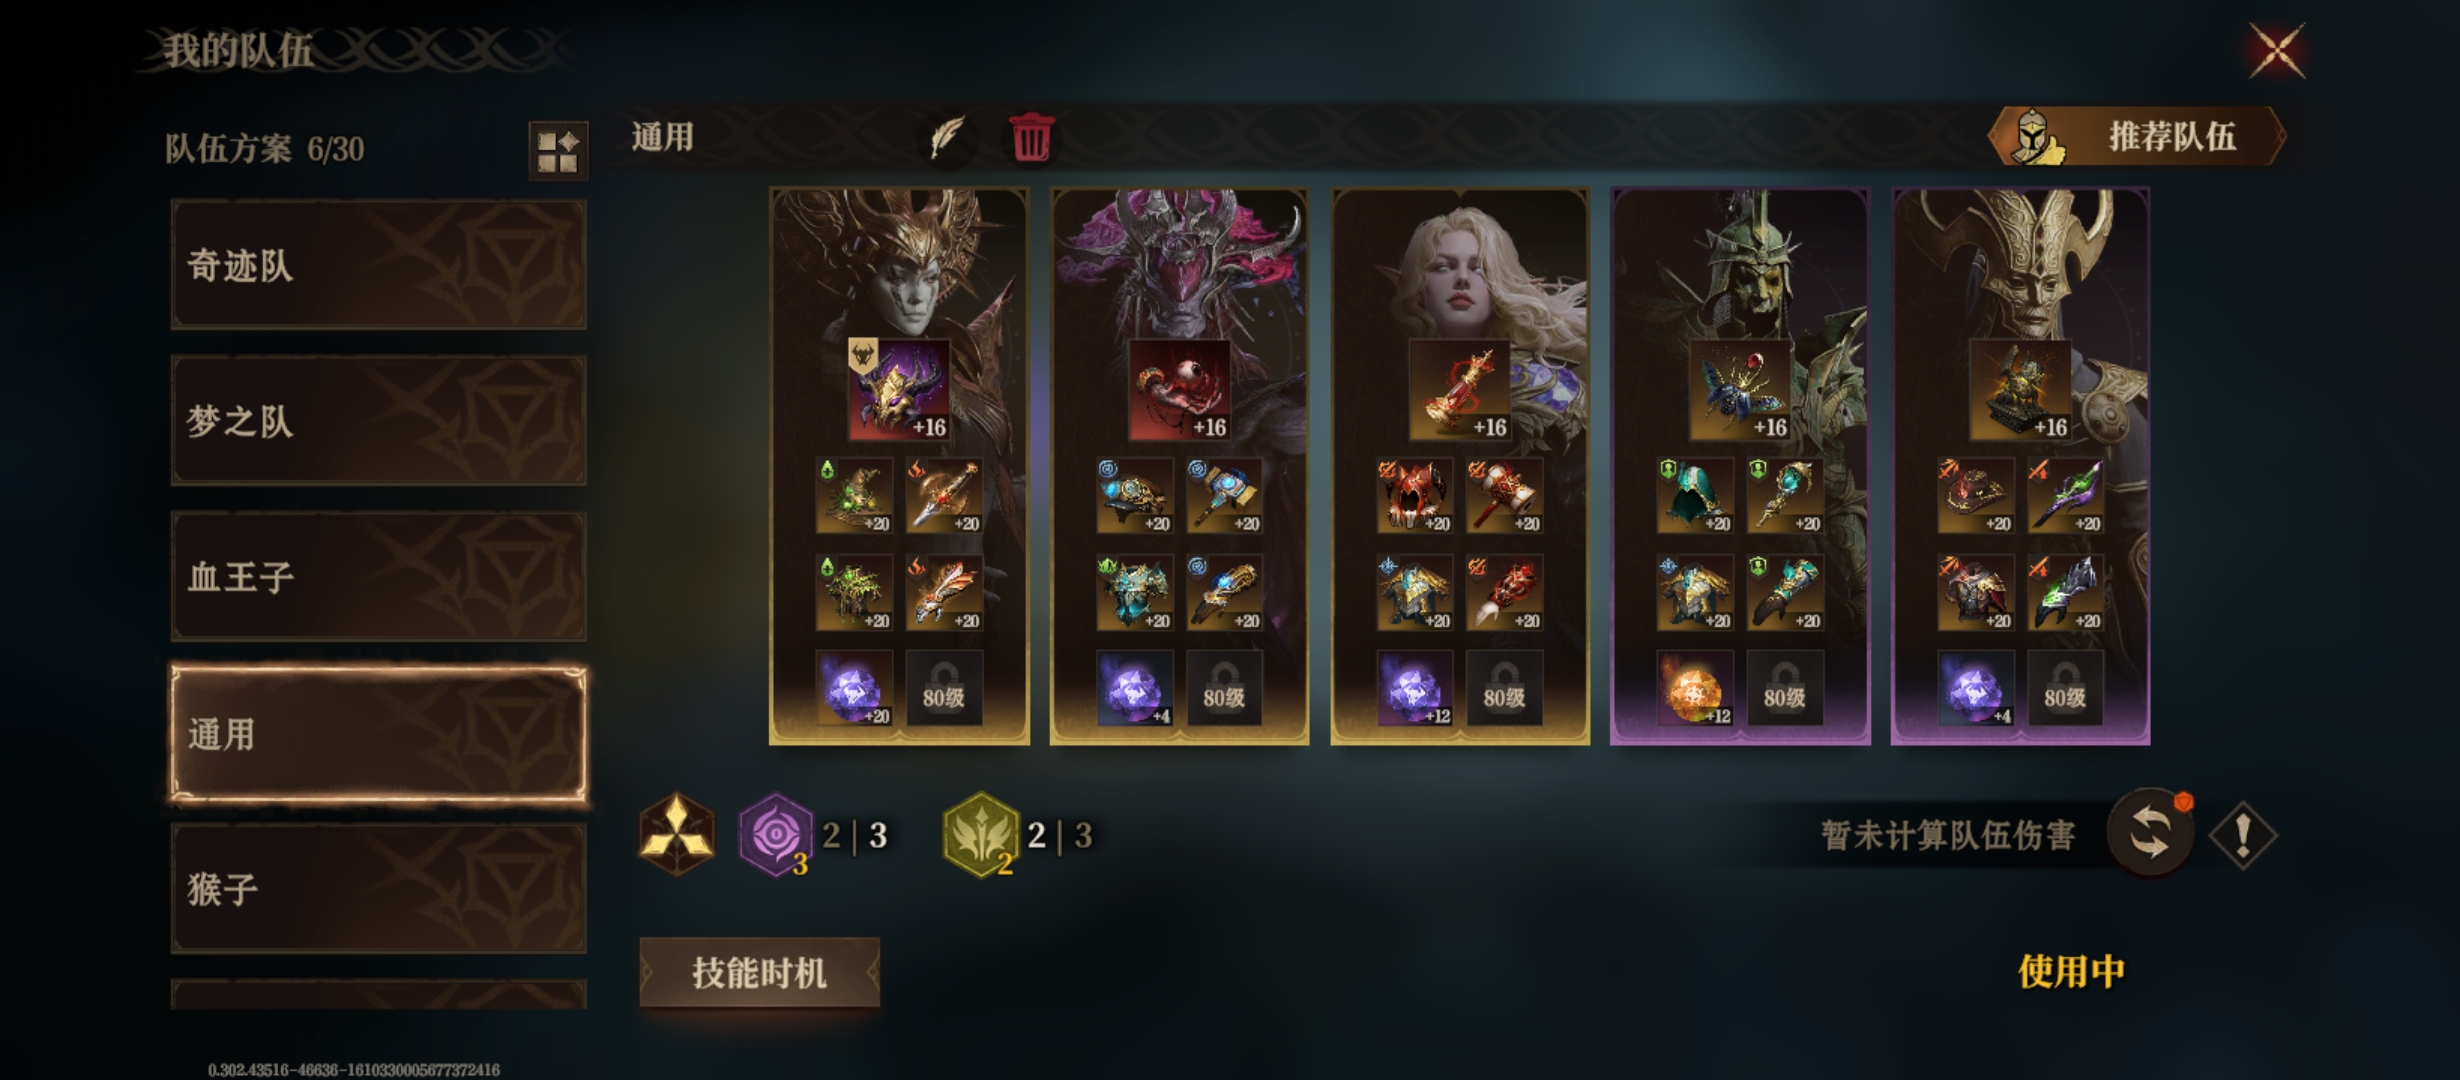Open 推荐队伍 recommended teams
Screen dimensions: 2460x1080
point(2137,136)
